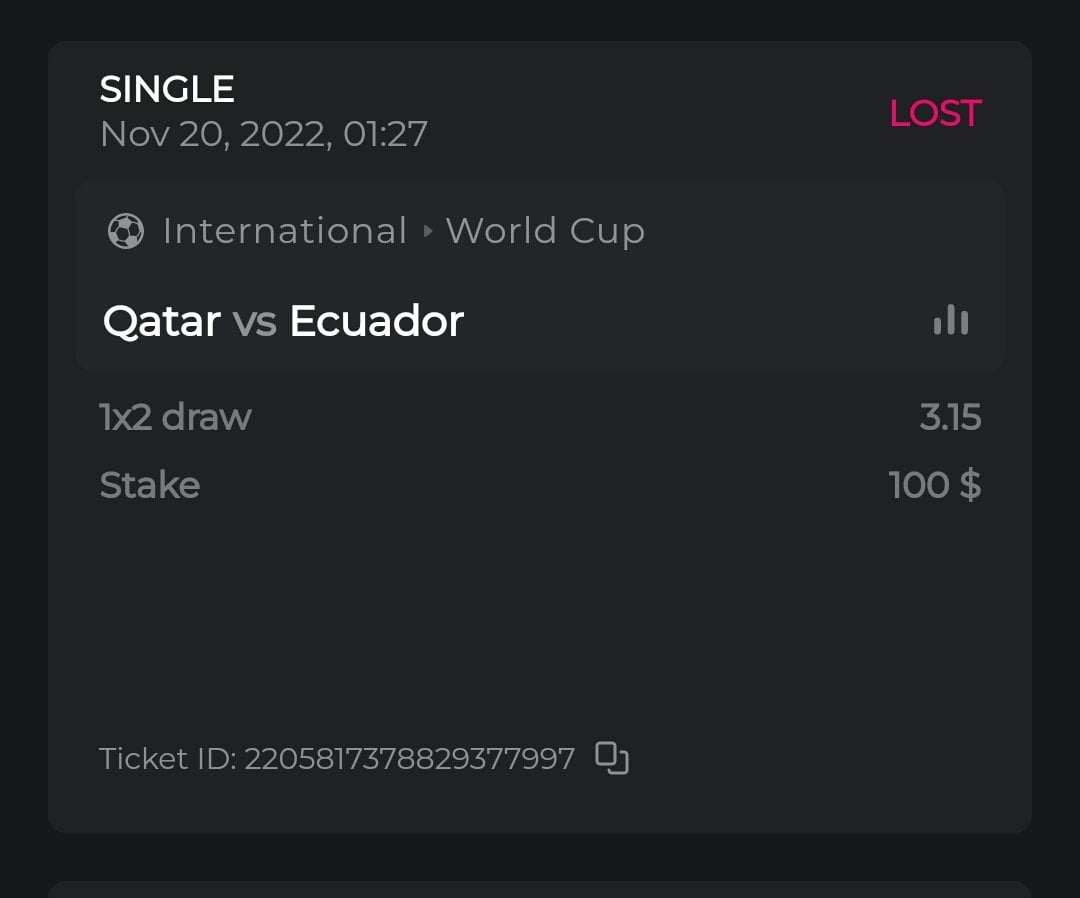Click the soccer ball sport icon
This screenshot has width=1080, height=898.
pos(126,231)
